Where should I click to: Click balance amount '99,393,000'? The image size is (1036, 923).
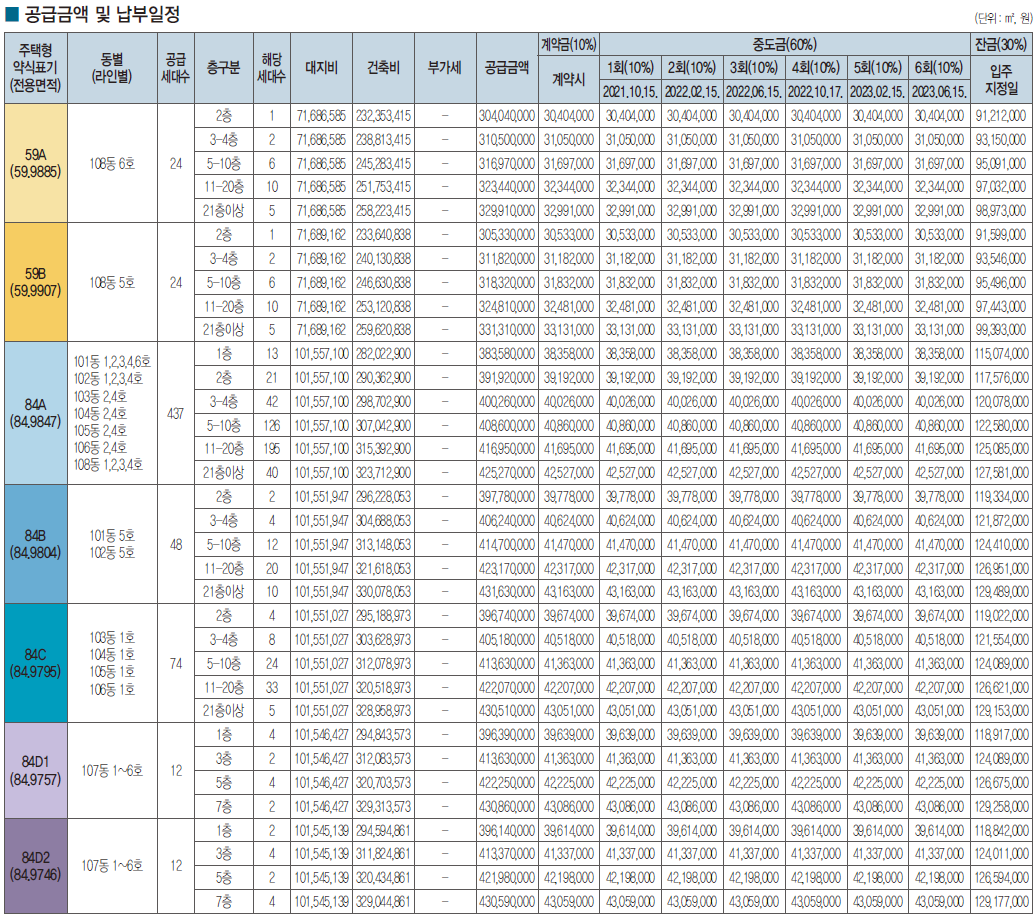click(x=1001, y=330)
